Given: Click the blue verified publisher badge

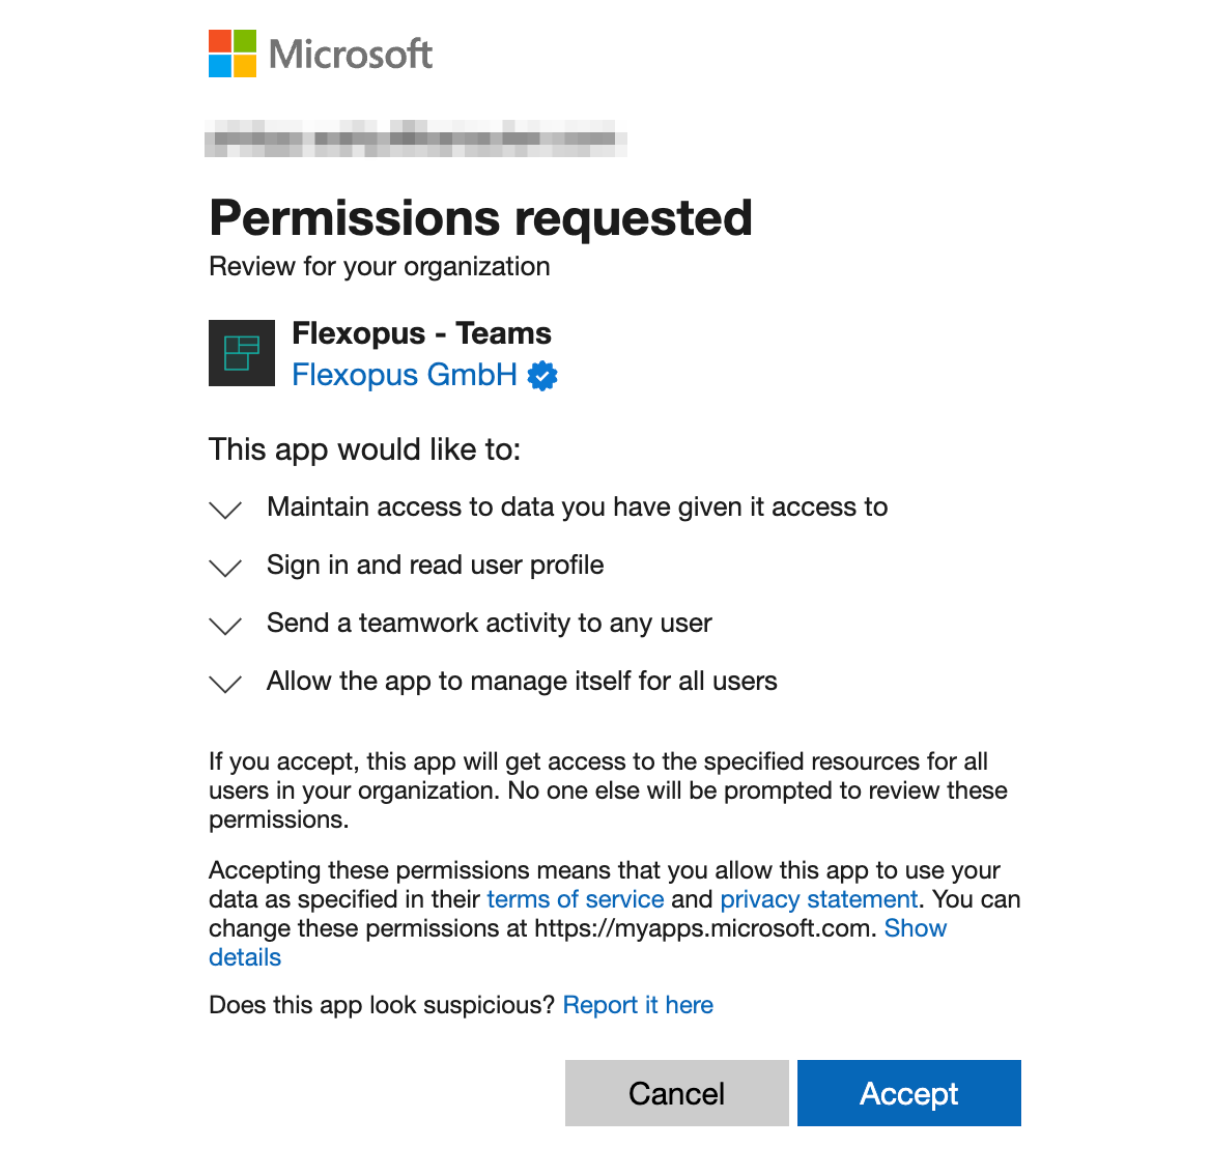Looking at the screenshot, I should 542,376.
